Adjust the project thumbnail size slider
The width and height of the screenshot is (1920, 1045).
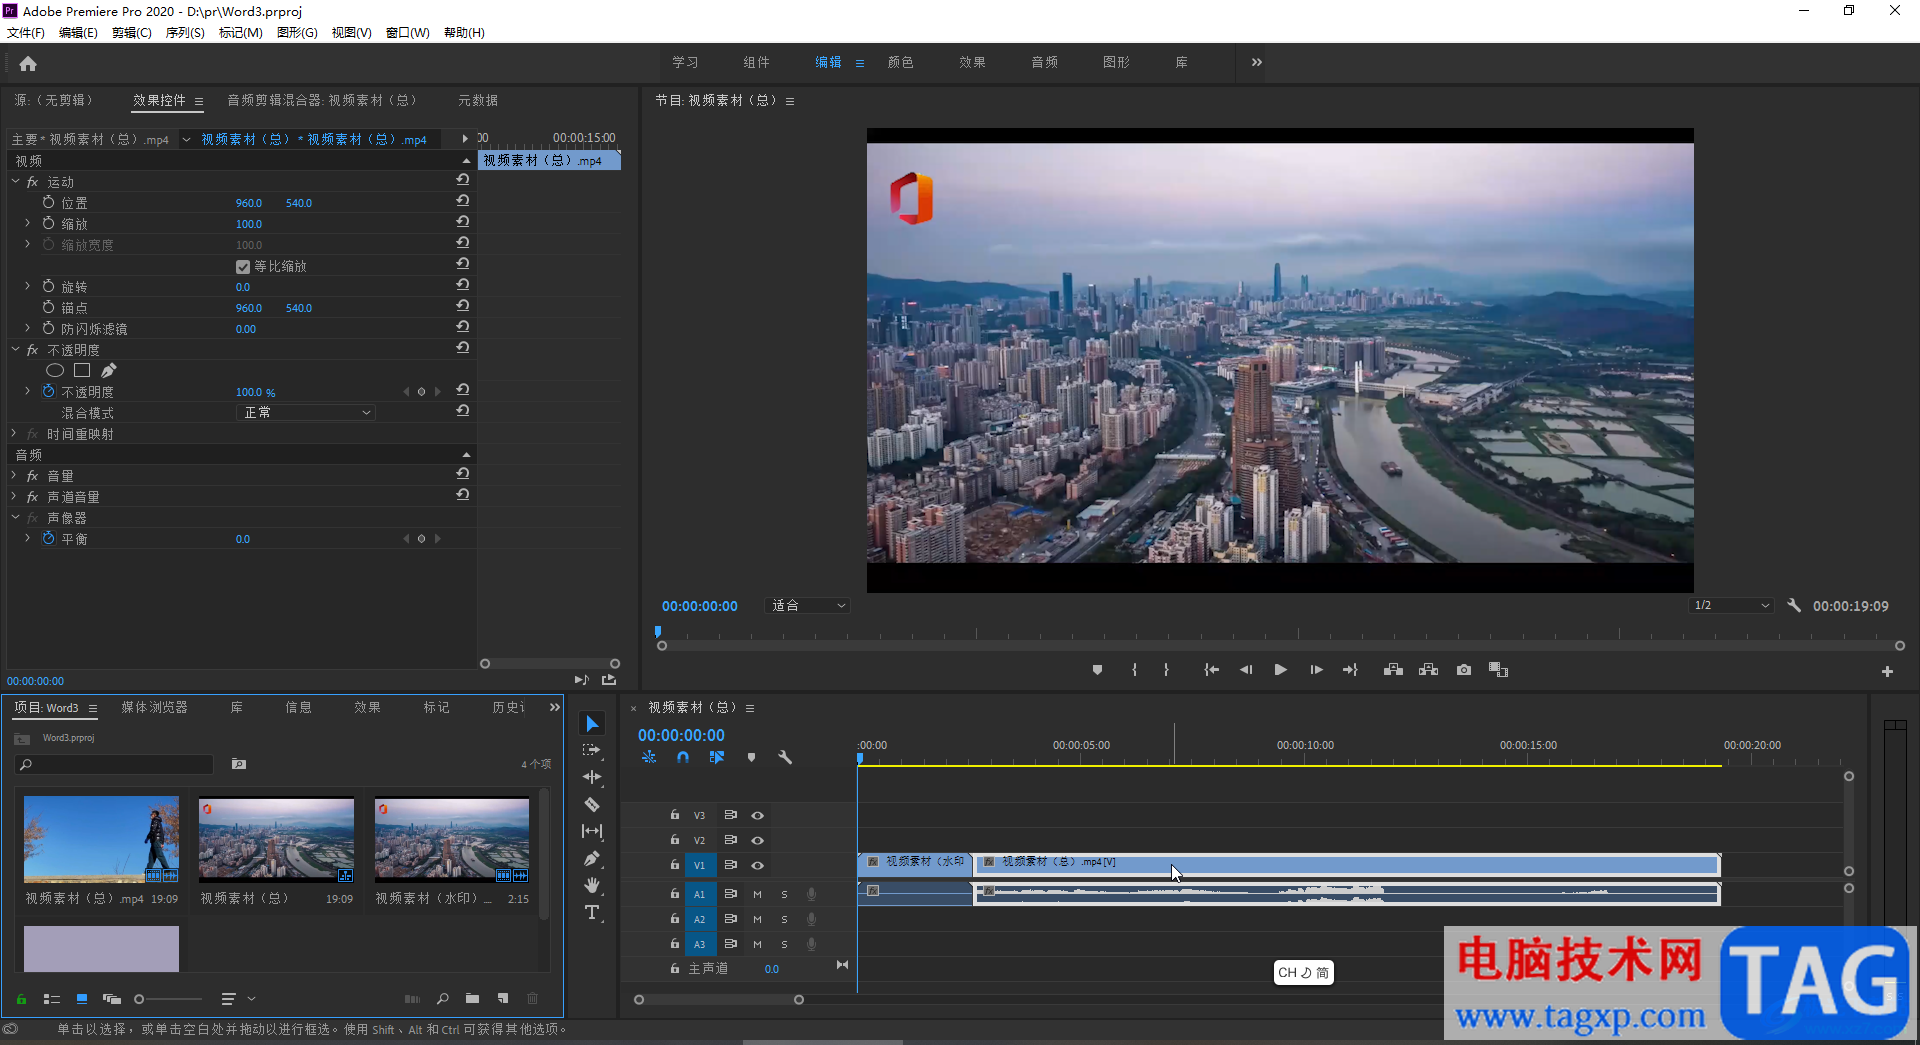[140, 999]
